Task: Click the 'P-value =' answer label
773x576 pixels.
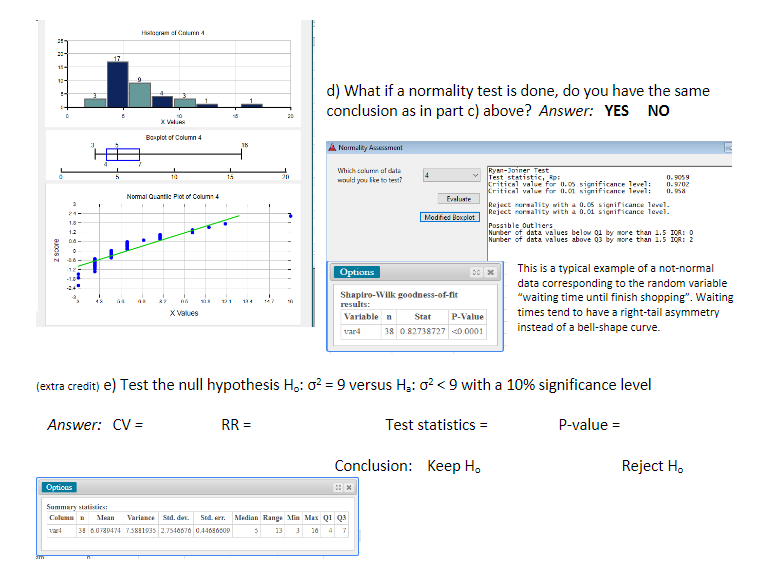Action: coord(589,425)
